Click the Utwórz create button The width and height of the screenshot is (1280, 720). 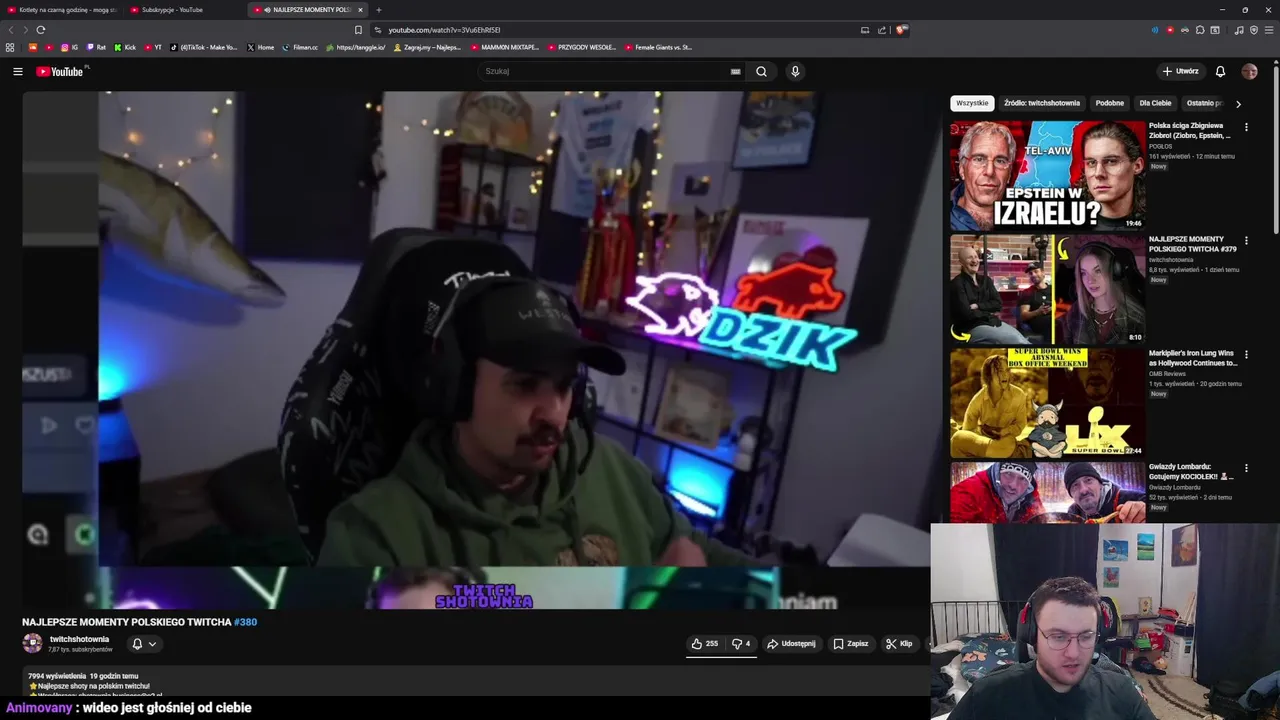coord(1180,71)
